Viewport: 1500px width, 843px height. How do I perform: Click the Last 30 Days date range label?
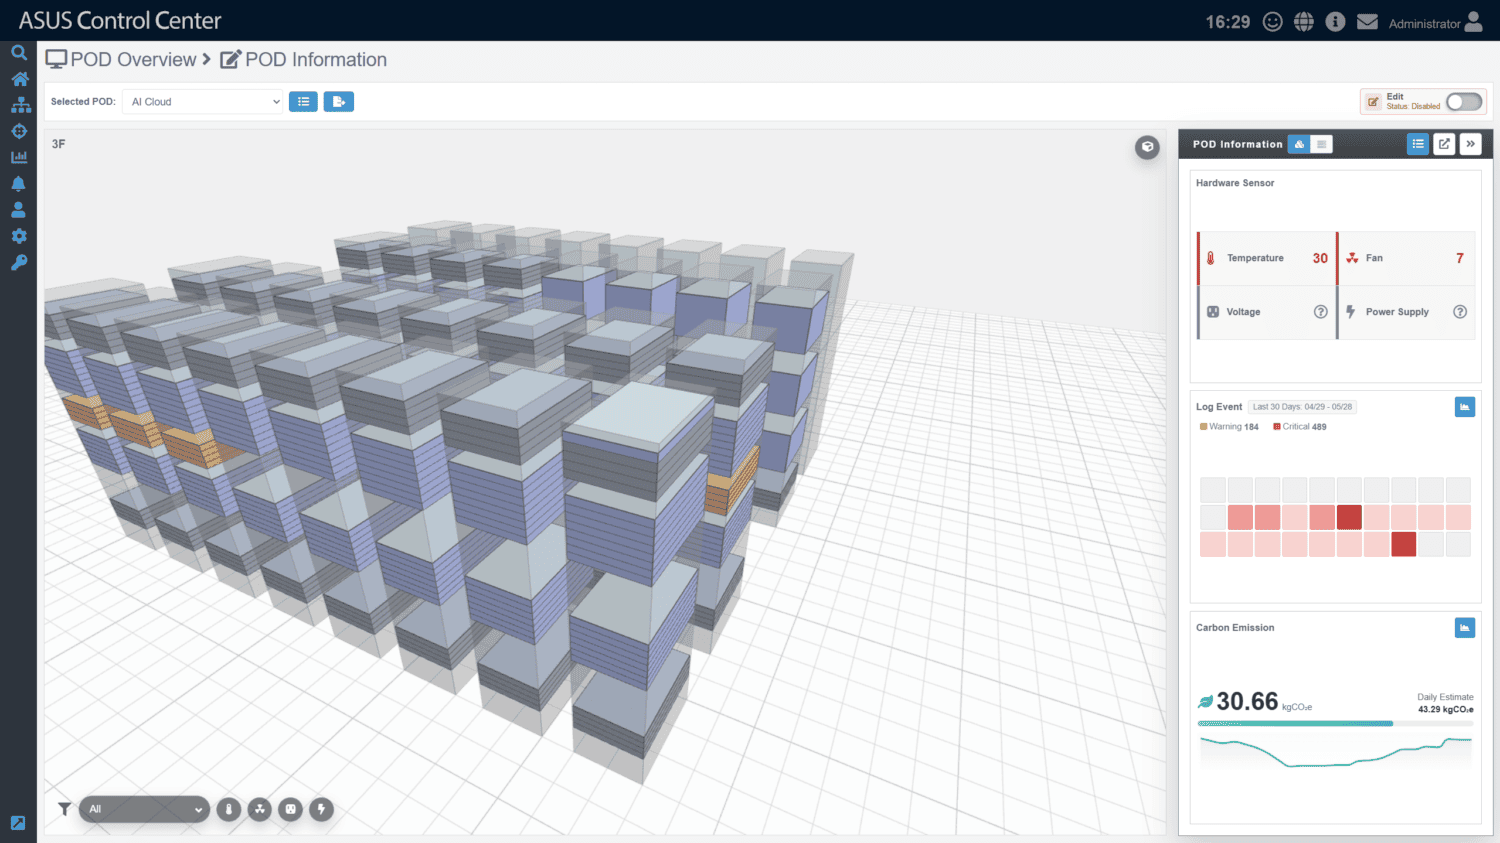tap(1302, 407)
